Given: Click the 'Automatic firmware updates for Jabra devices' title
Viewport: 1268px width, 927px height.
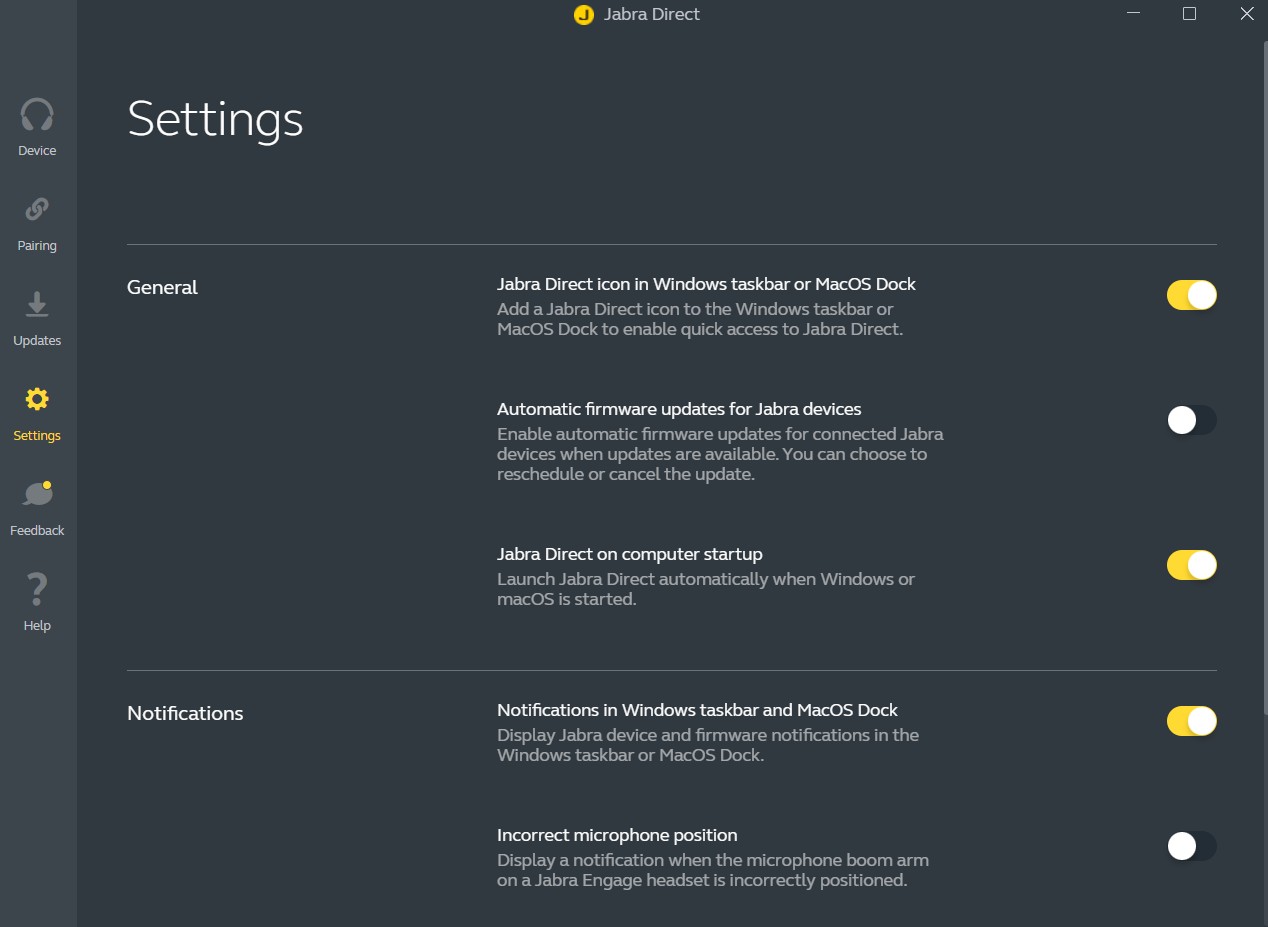Looking at the screenshot, I should tap(679, 409).
